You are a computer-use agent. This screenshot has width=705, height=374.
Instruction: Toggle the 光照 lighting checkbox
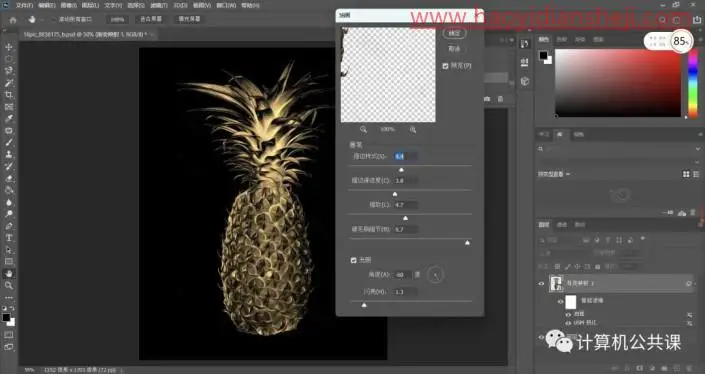pos(353,260)
